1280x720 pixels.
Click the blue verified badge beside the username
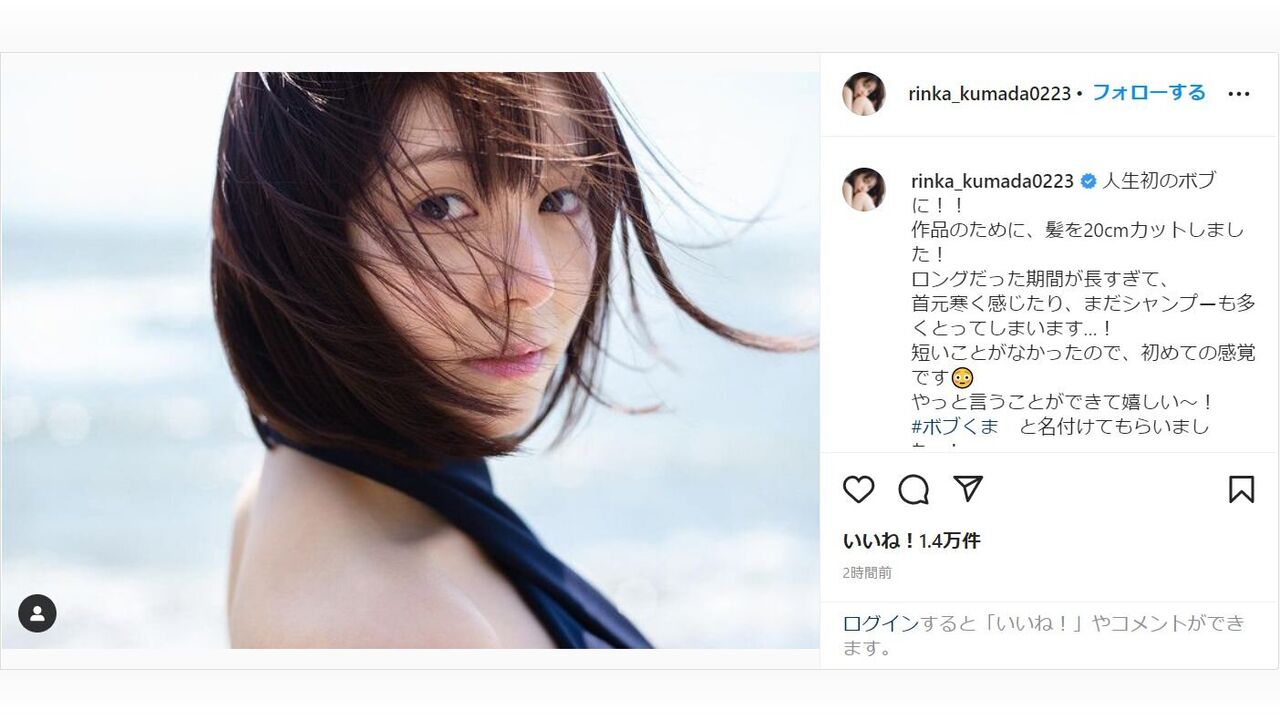click(x=1089, y=181)
